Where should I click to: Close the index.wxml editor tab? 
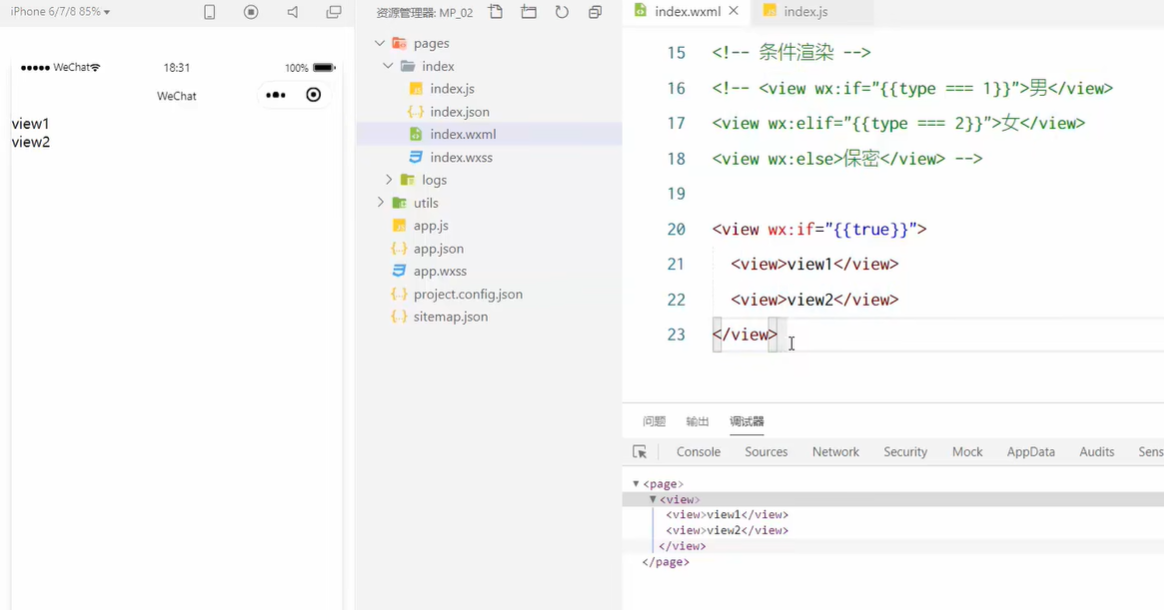733,11
